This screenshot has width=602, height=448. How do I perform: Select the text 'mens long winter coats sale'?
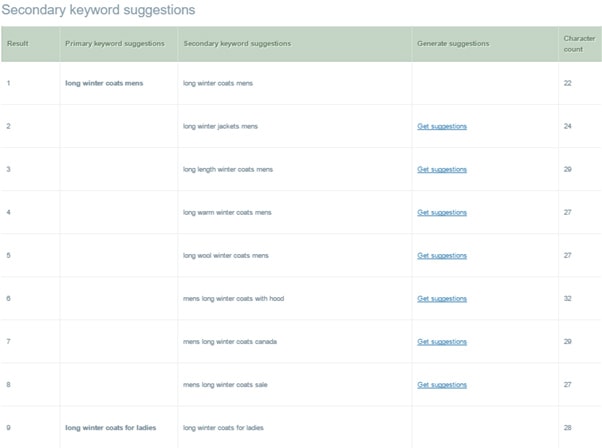tap(225, 385)
